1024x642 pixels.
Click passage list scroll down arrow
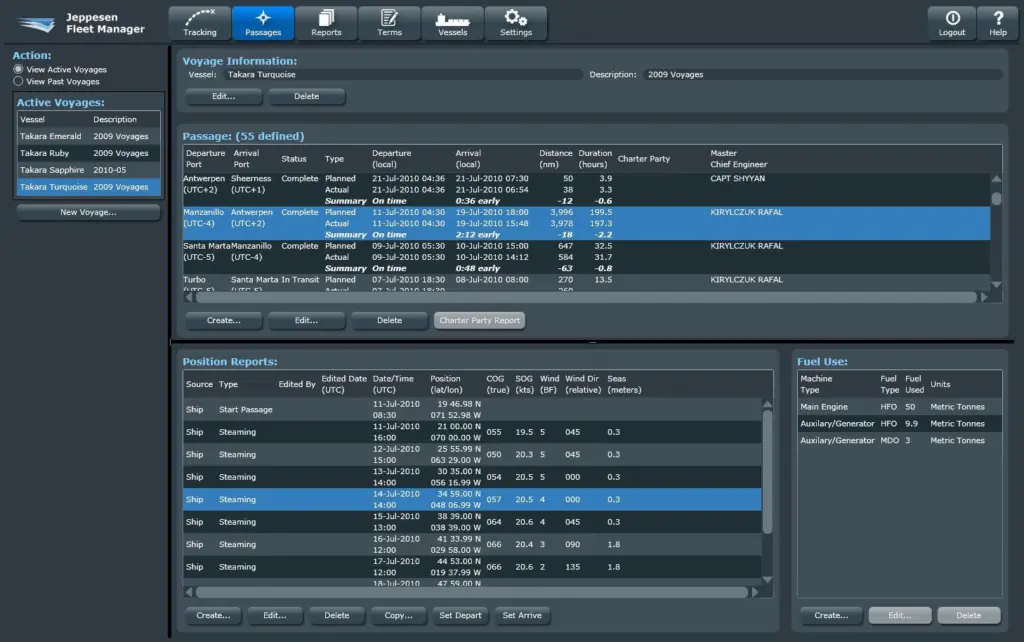pos(996,285)
